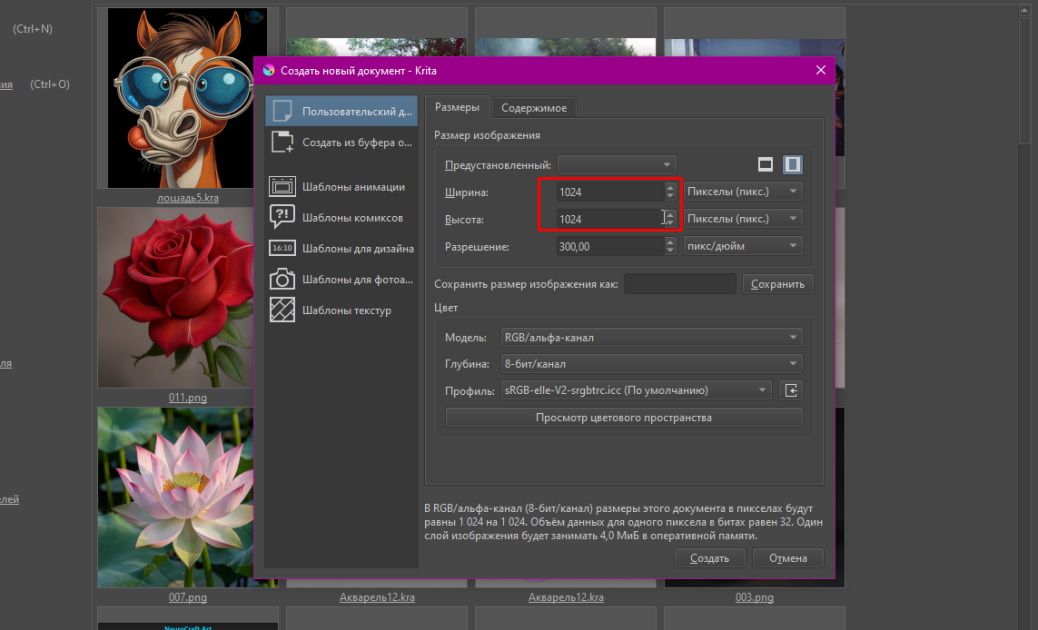Increase resolution with stepper up arrow
Screen dimensions: 1038x630
[670, 242]
